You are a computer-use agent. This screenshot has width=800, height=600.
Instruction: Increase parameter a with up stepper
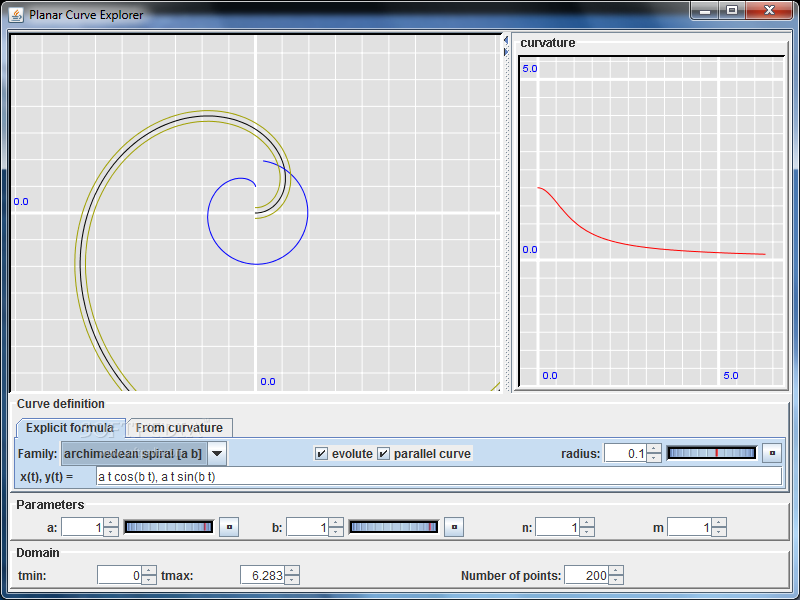pos(111,522)
